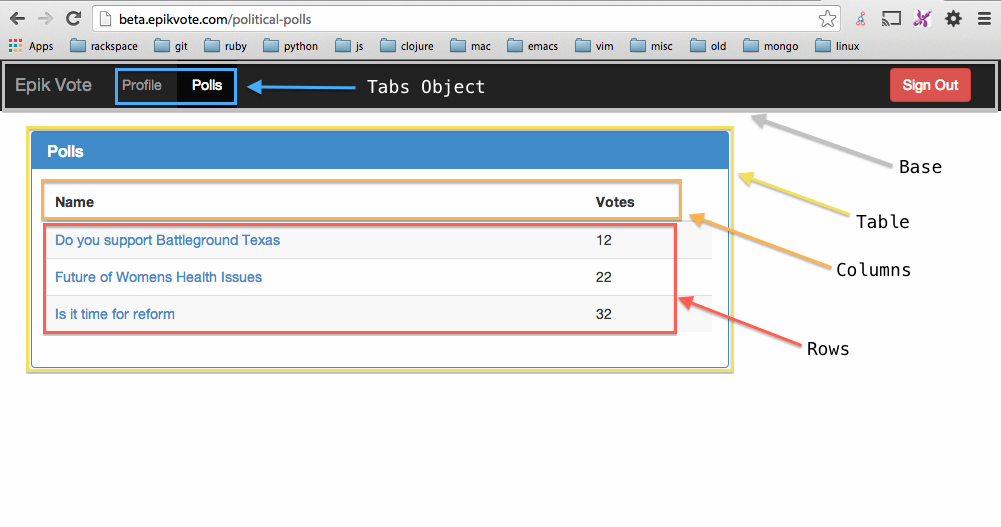Open the mongo bookmarks folder
This screenshot has width=1001, height=527.
click(771, 46)
